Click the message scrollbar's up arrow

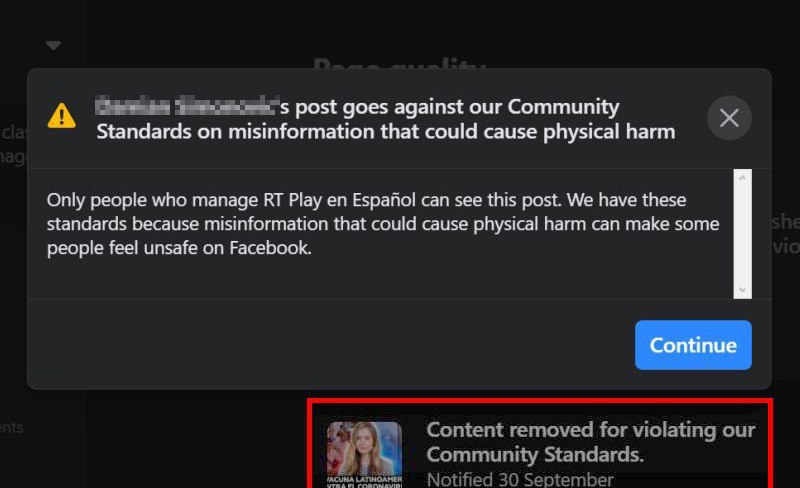(x=742, y=178)
